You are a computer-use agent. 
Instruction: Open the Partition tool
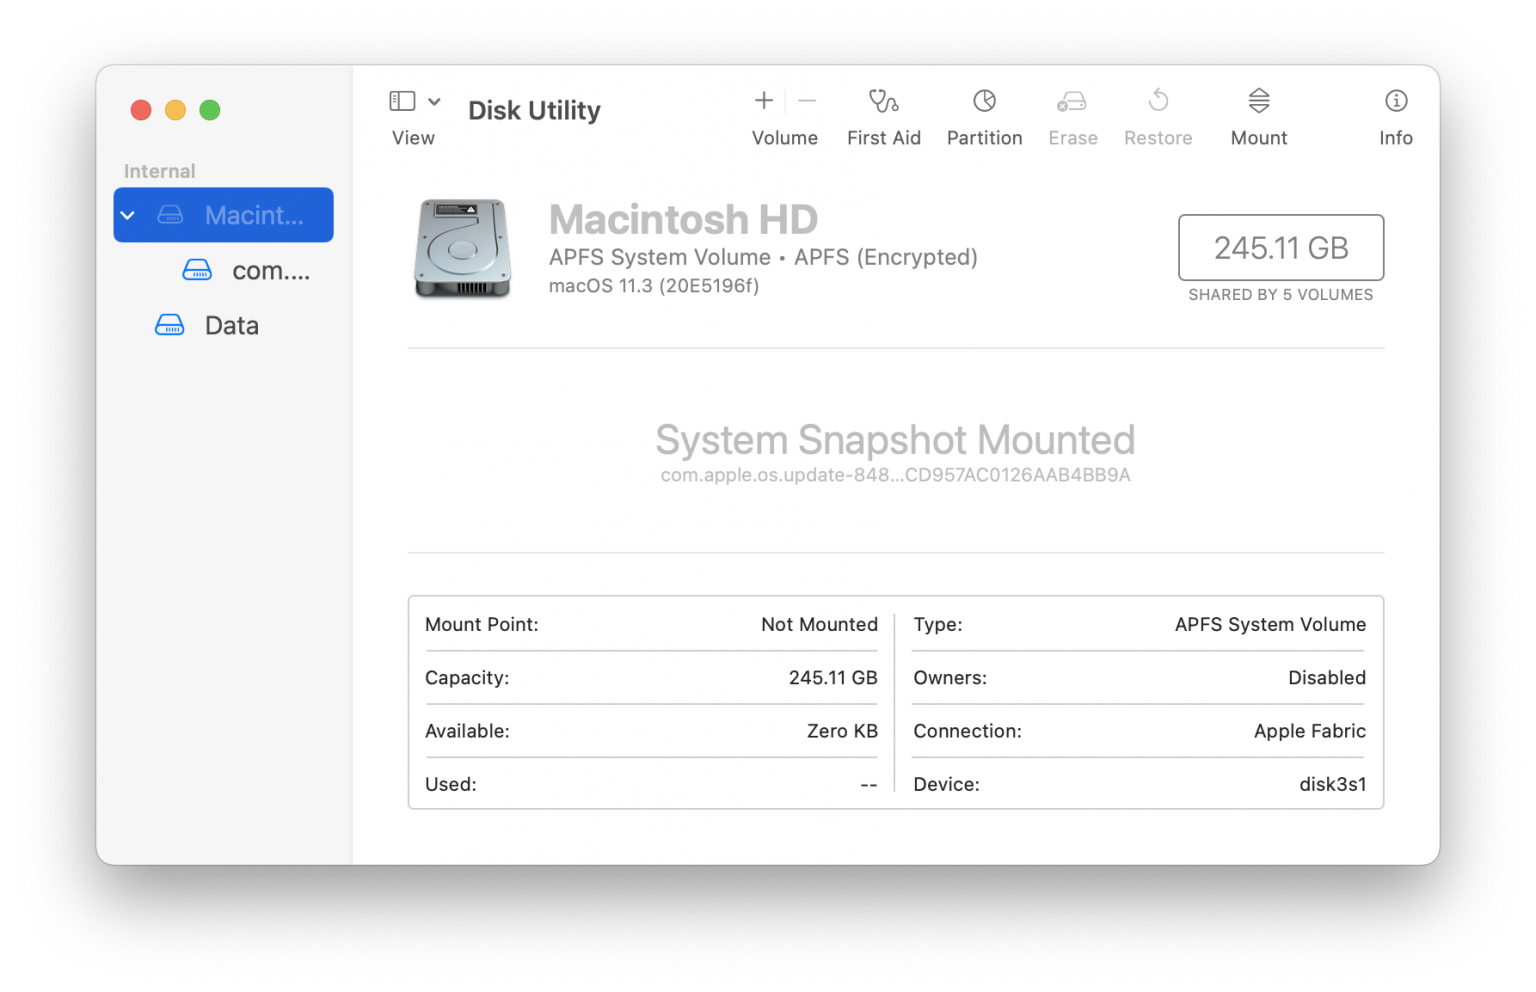tap(984, 115)
